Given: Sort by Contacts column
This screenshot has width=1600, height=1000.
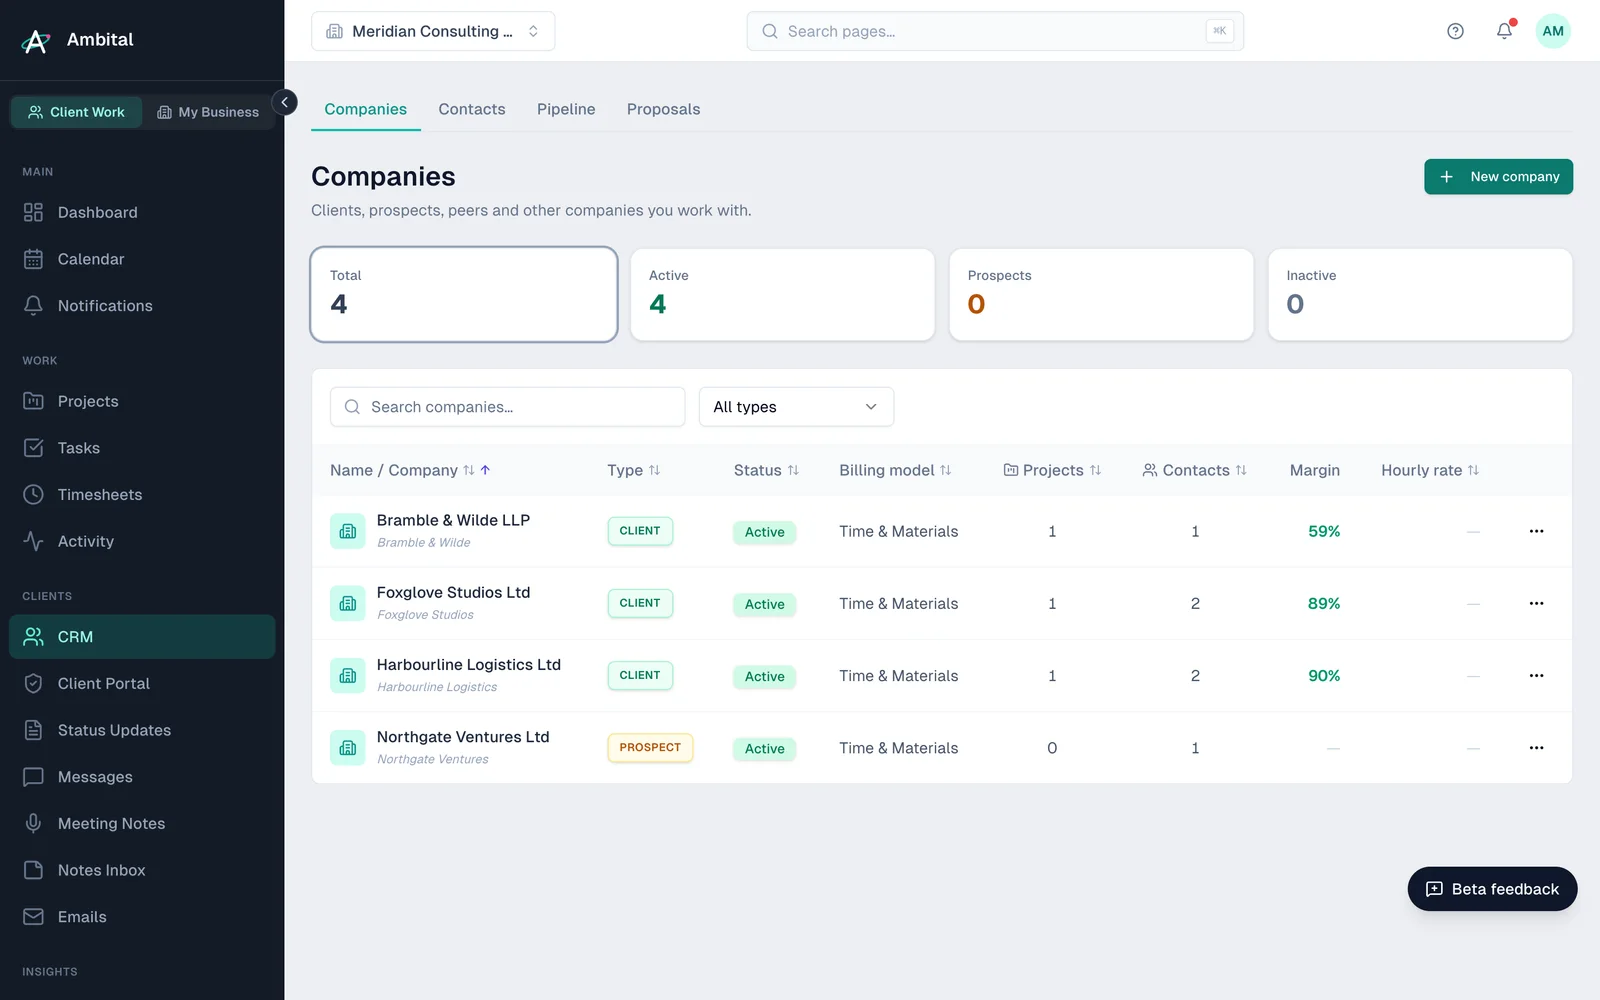Looking at the screenshot, I should pos(1195,470).
